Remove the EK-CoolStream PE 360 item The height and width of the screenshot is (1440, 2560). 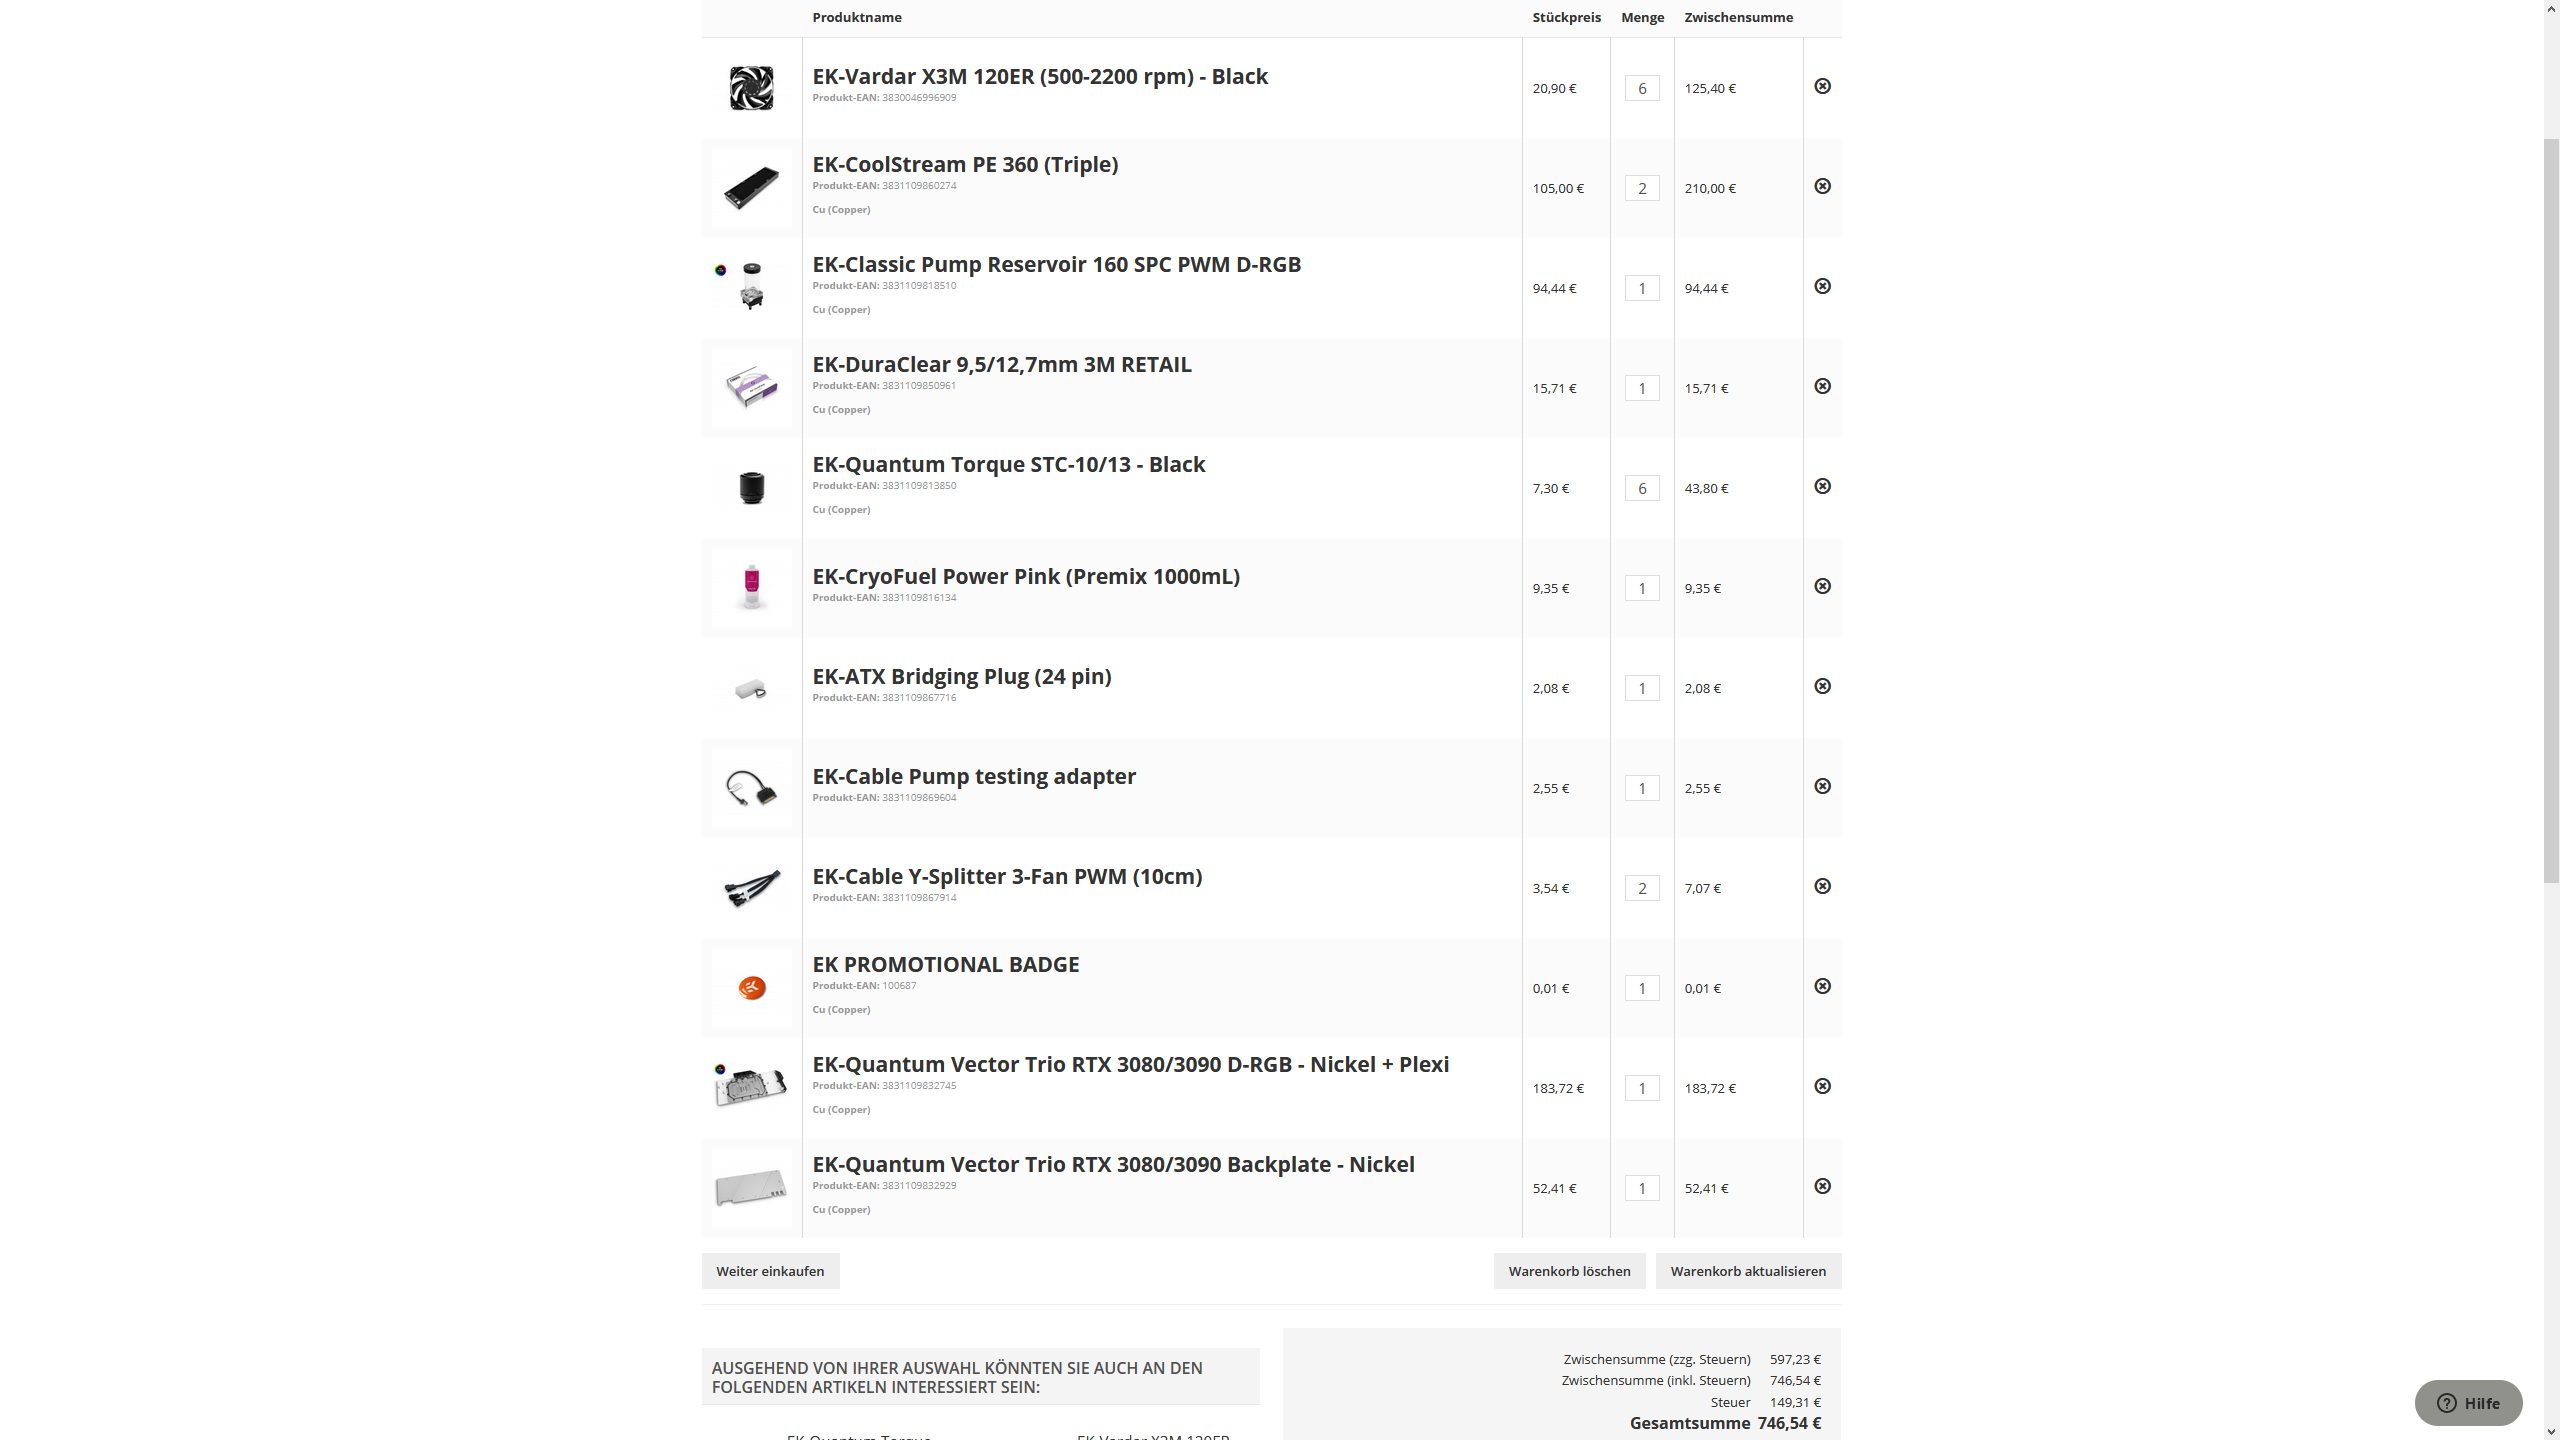pos(1822,186)
